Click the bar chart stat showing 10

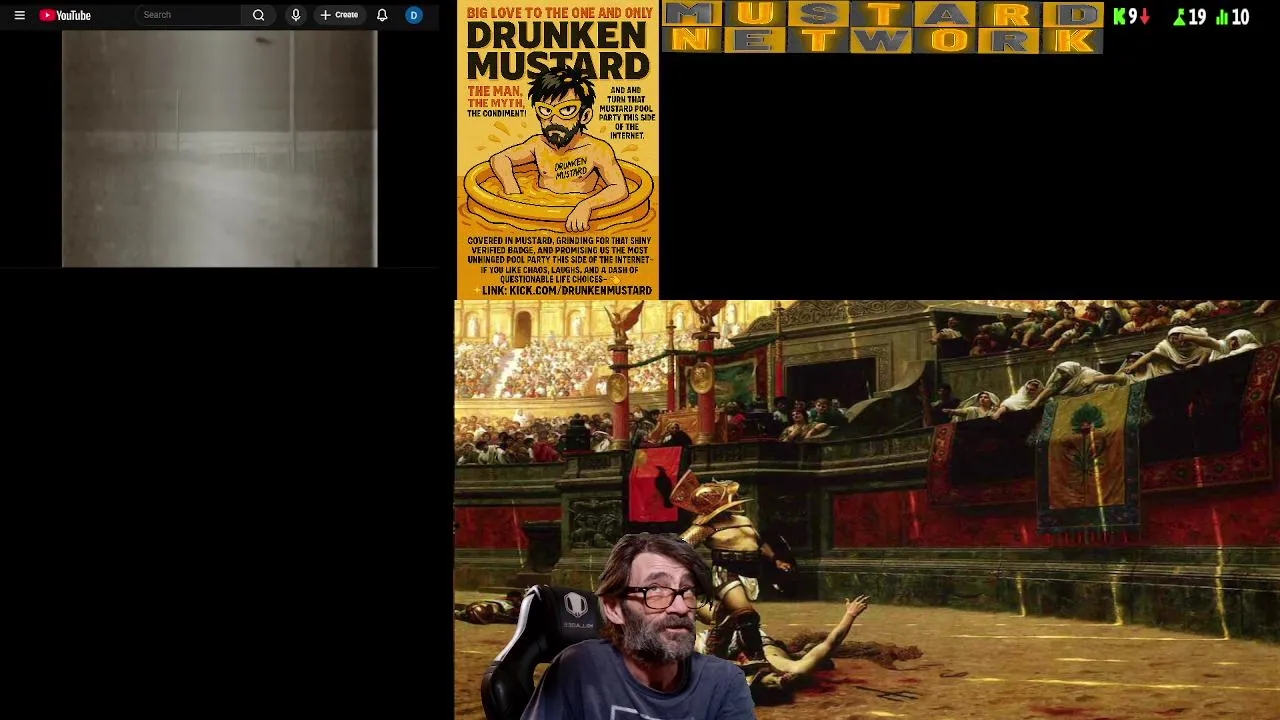coord(1232,17)
